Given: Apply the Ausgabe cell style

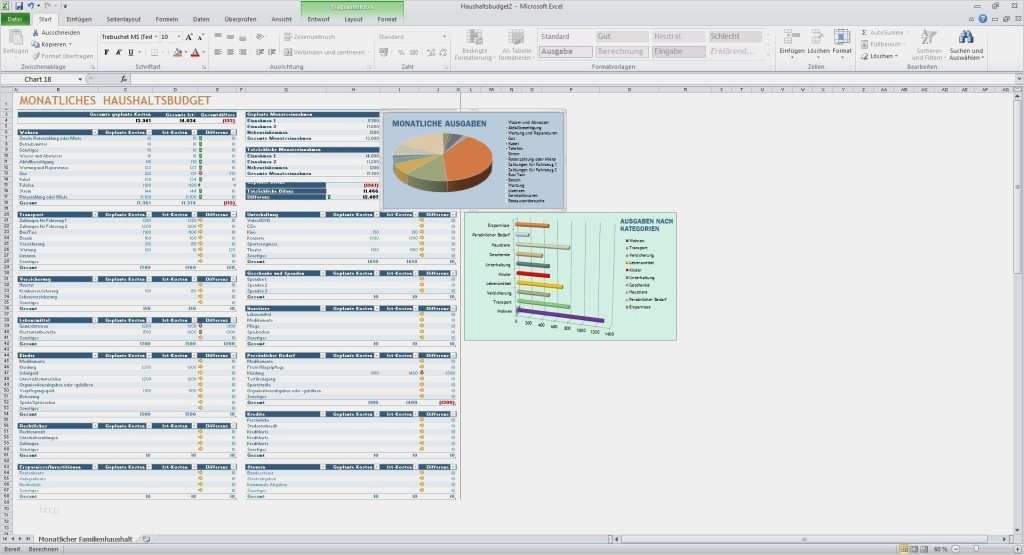Looking at the screenshot, I should [565, 51].
